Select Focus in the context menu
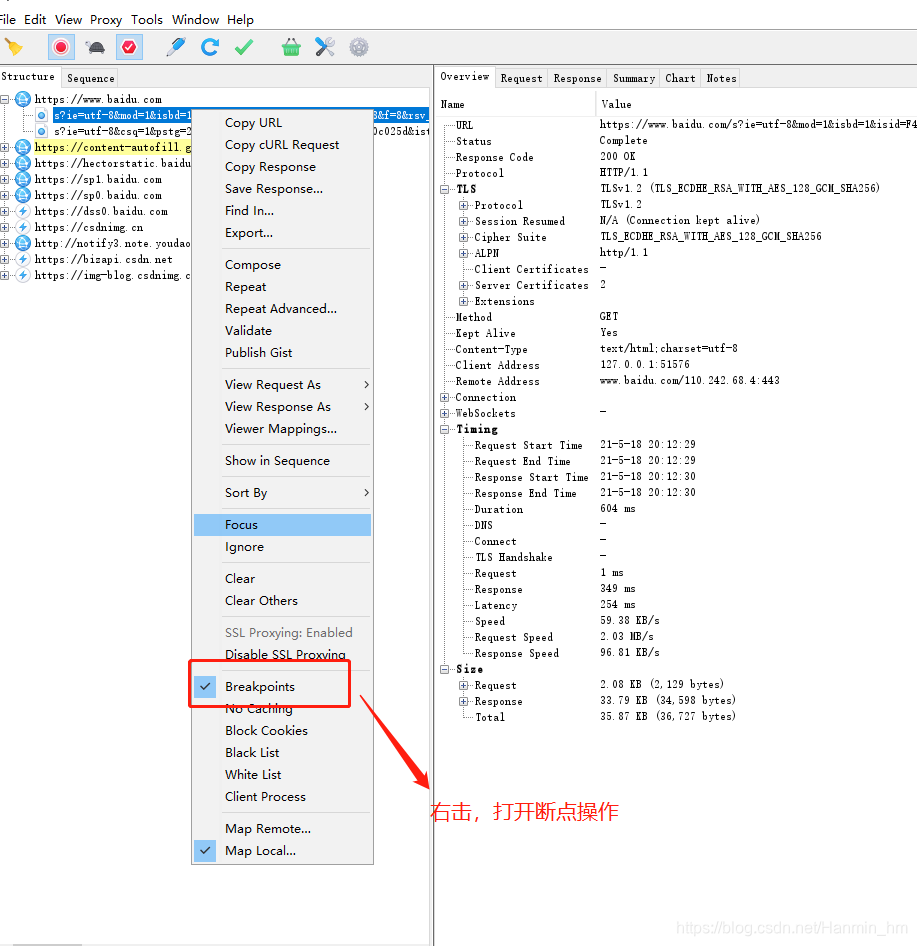This screenshot has width=917, height=946. tap(282, 525)
